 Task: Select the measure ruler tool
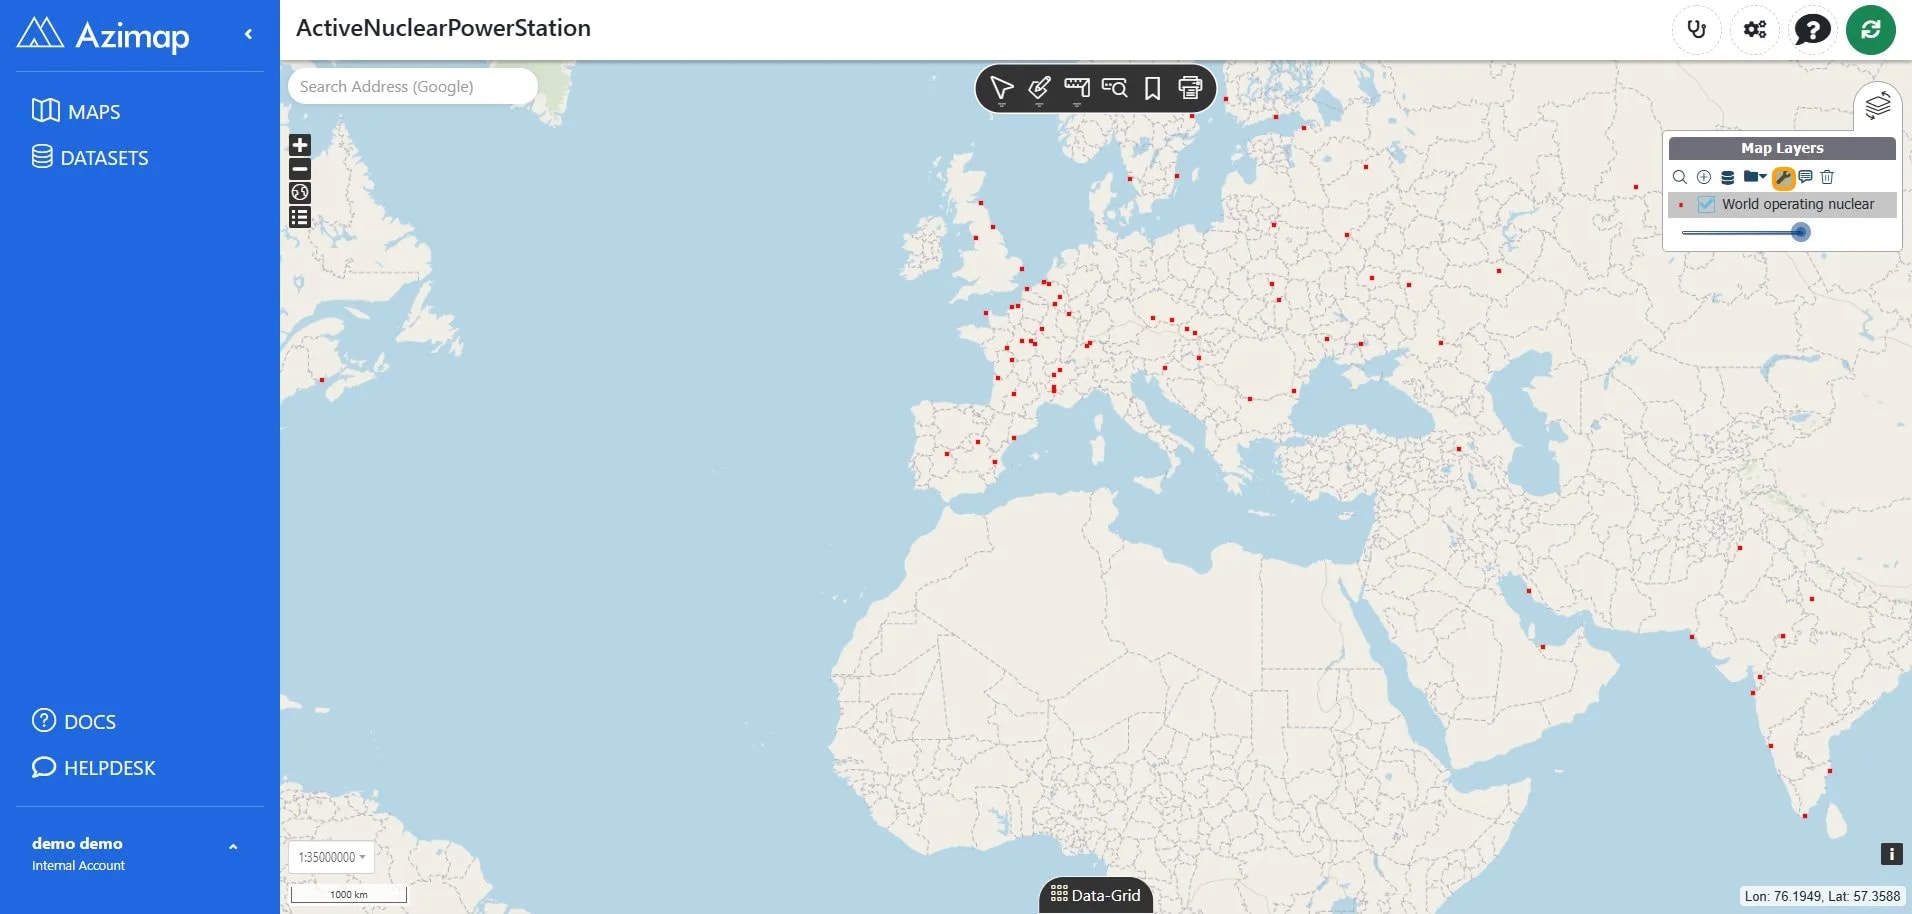pyautogui.click(x=1077, y=89)
